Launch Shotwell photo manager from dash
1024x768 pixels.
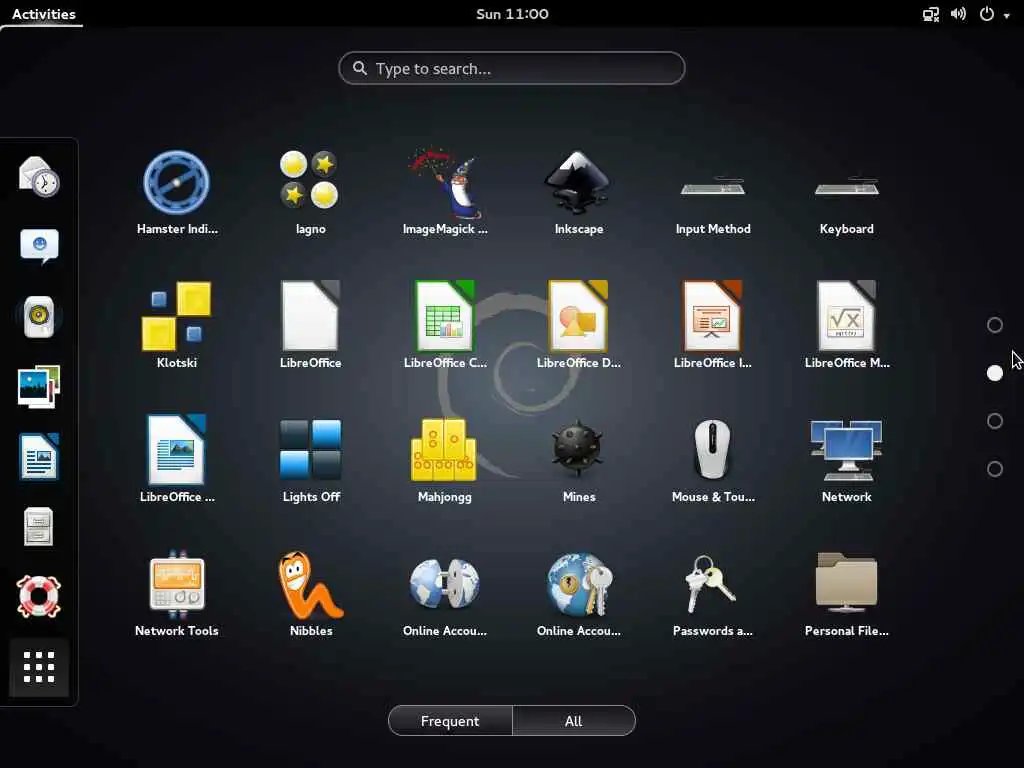click(x=39, y=387)
